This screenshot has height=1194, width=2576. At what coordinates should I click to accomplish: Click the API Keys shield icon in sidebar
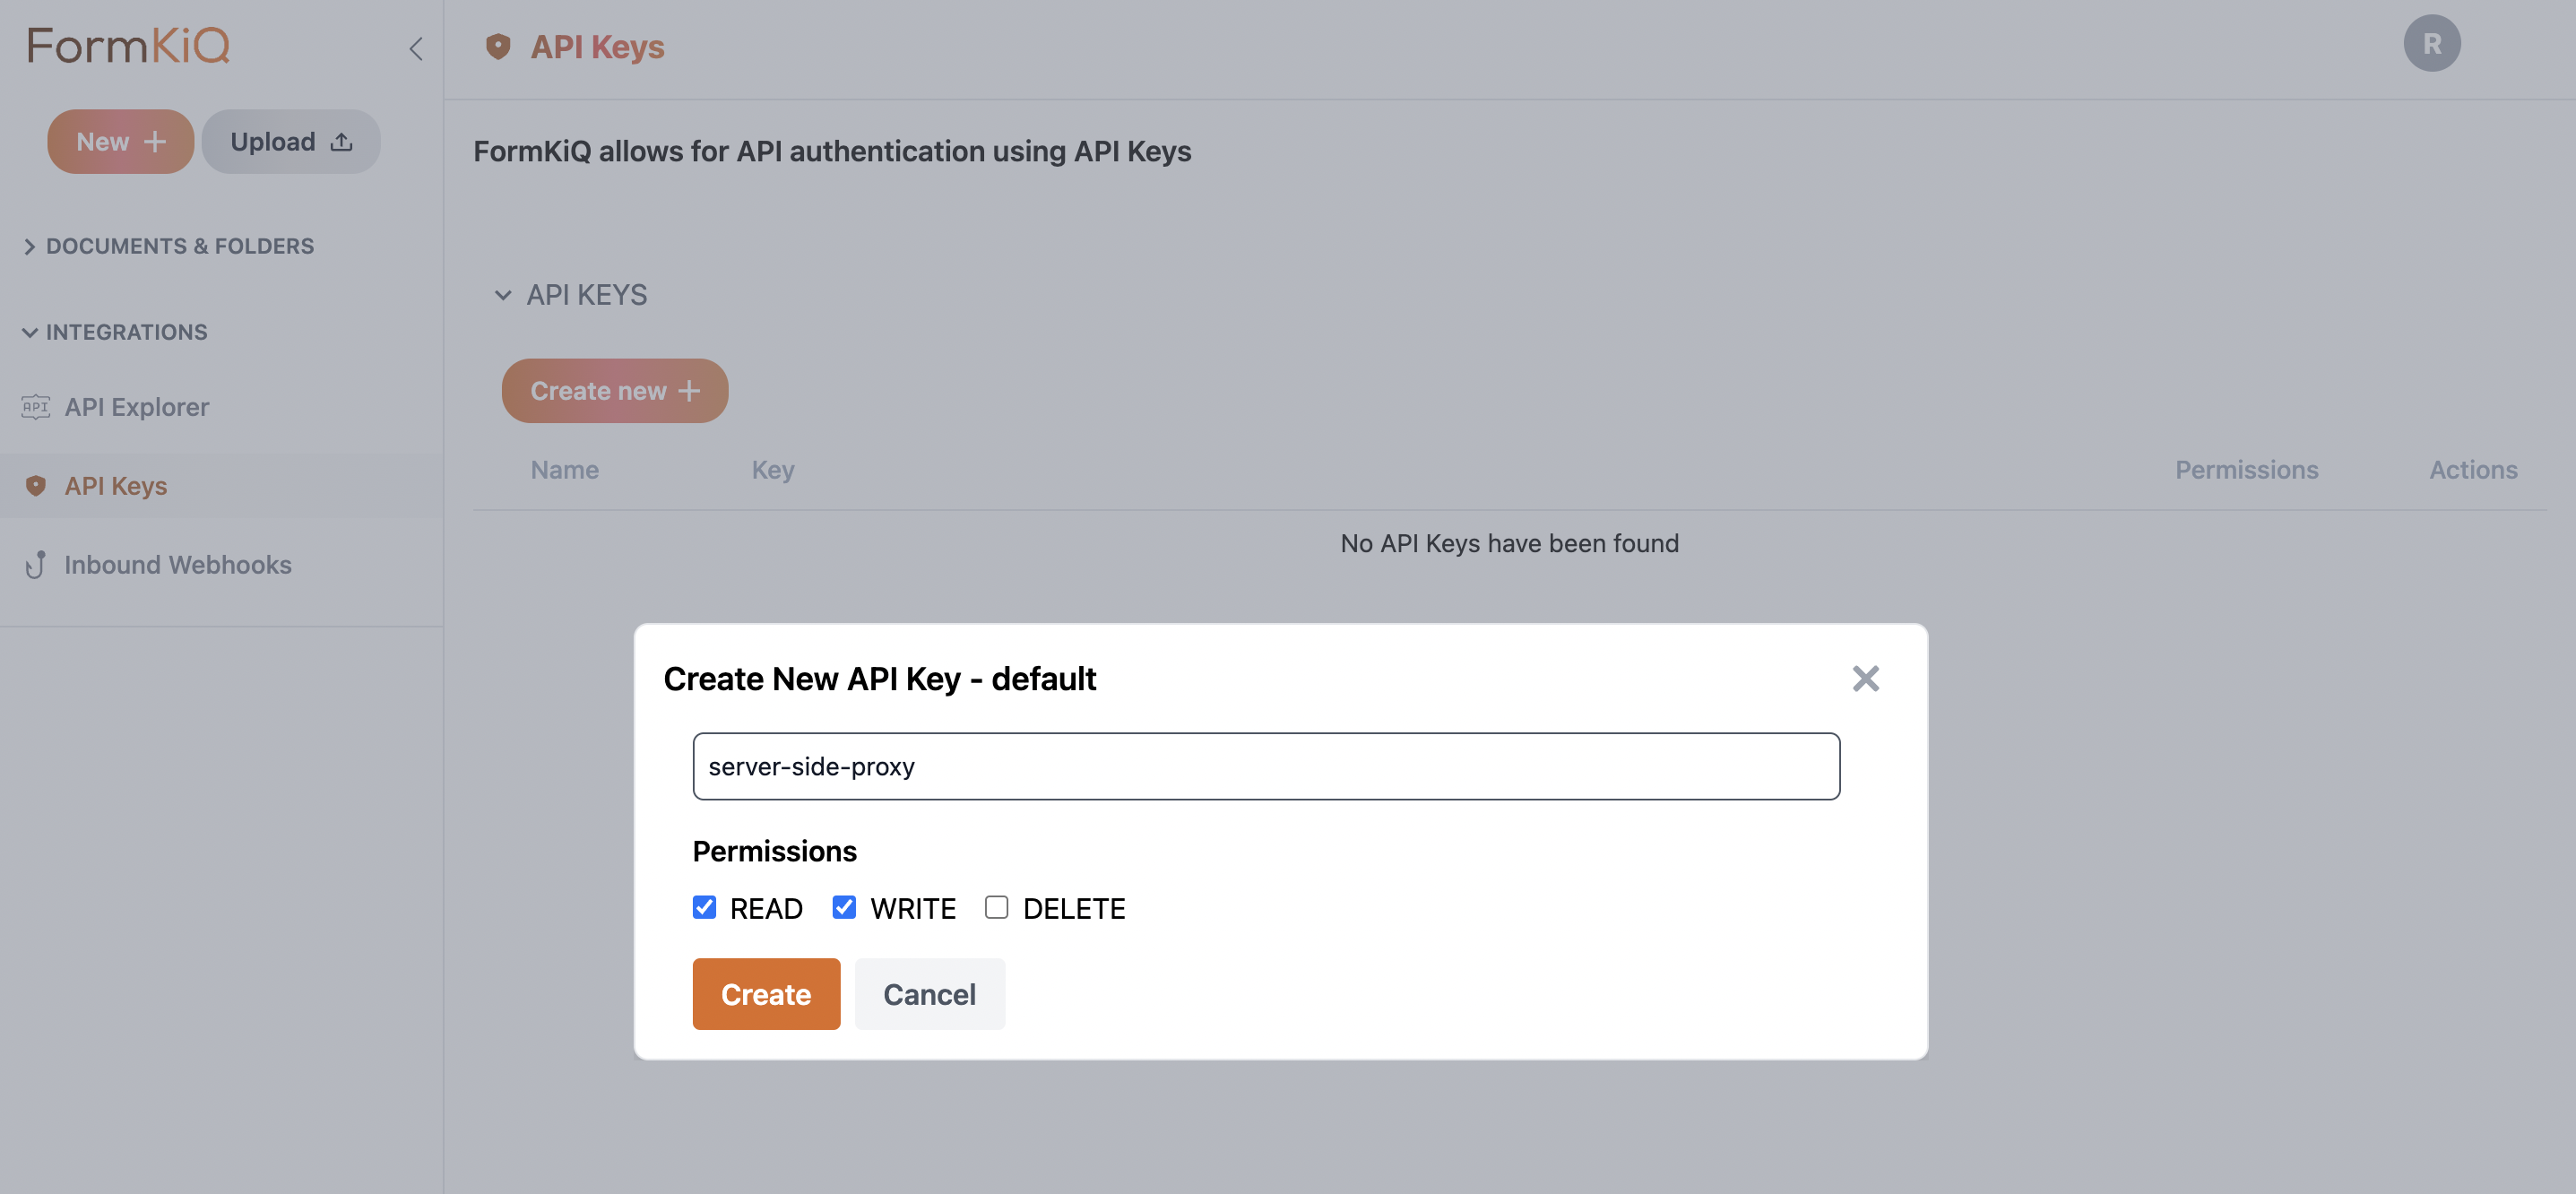[x=36, y=486]
